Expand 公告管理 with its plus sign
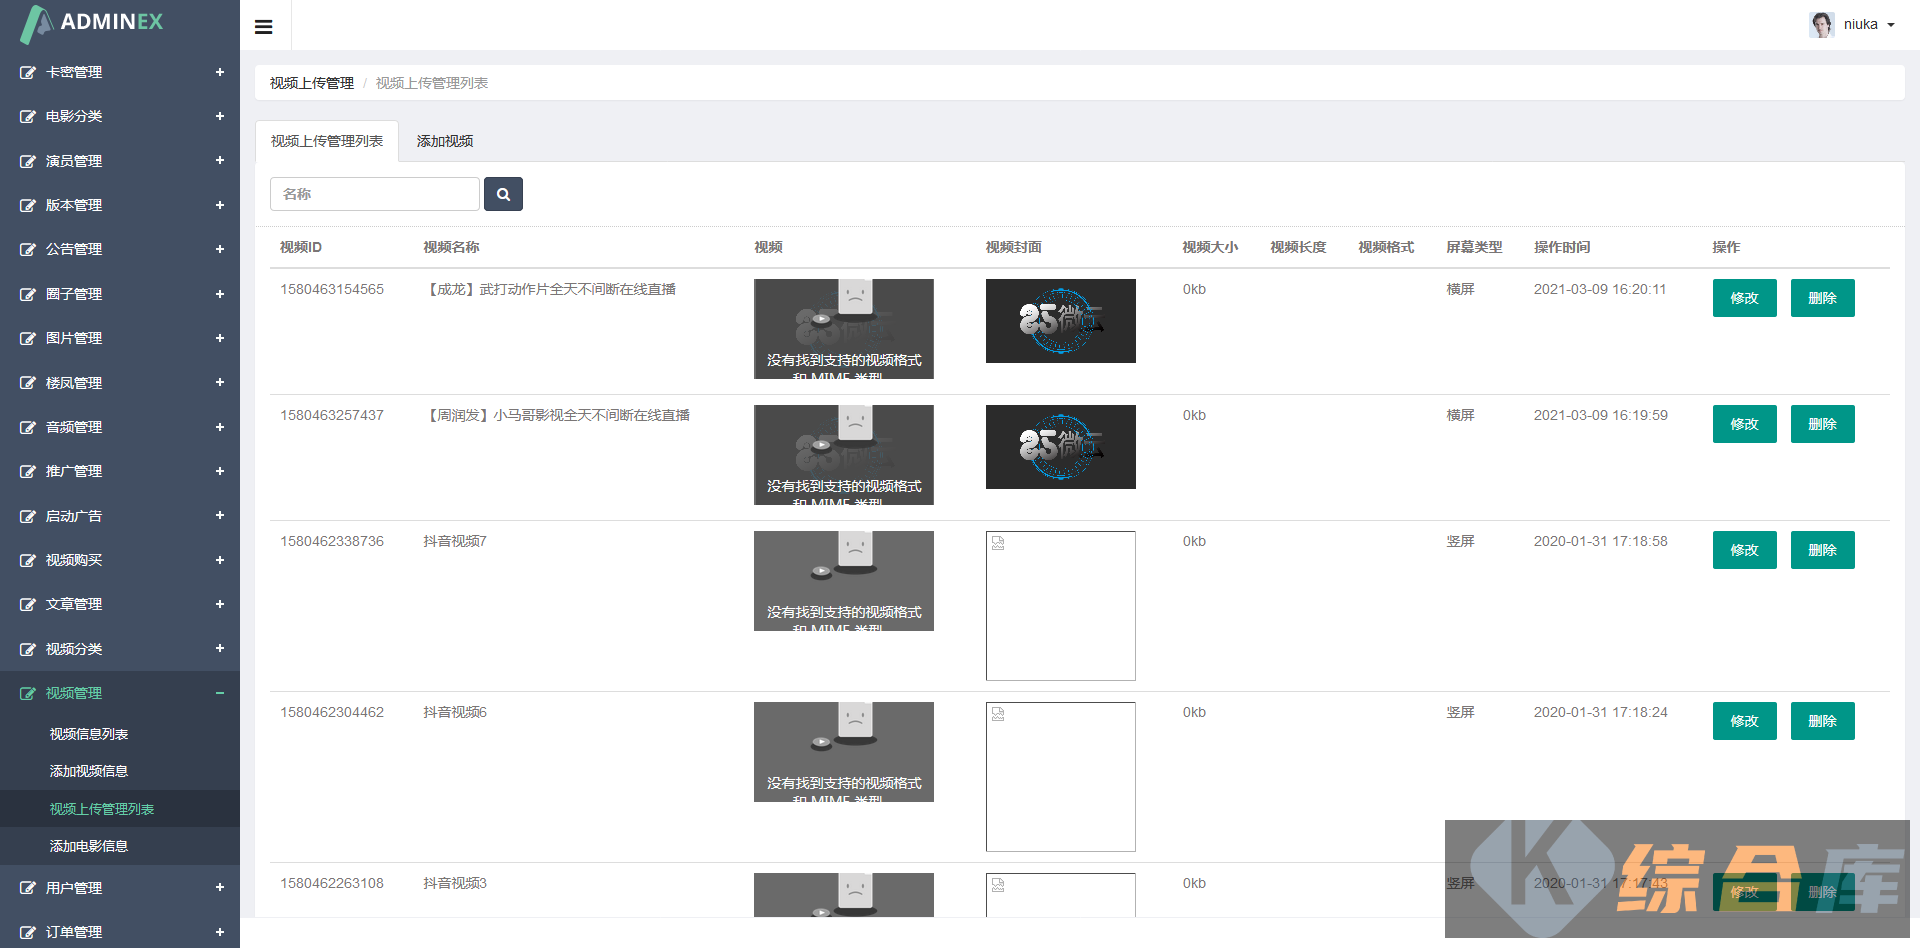1920x948 pixels. click(220, 249)
